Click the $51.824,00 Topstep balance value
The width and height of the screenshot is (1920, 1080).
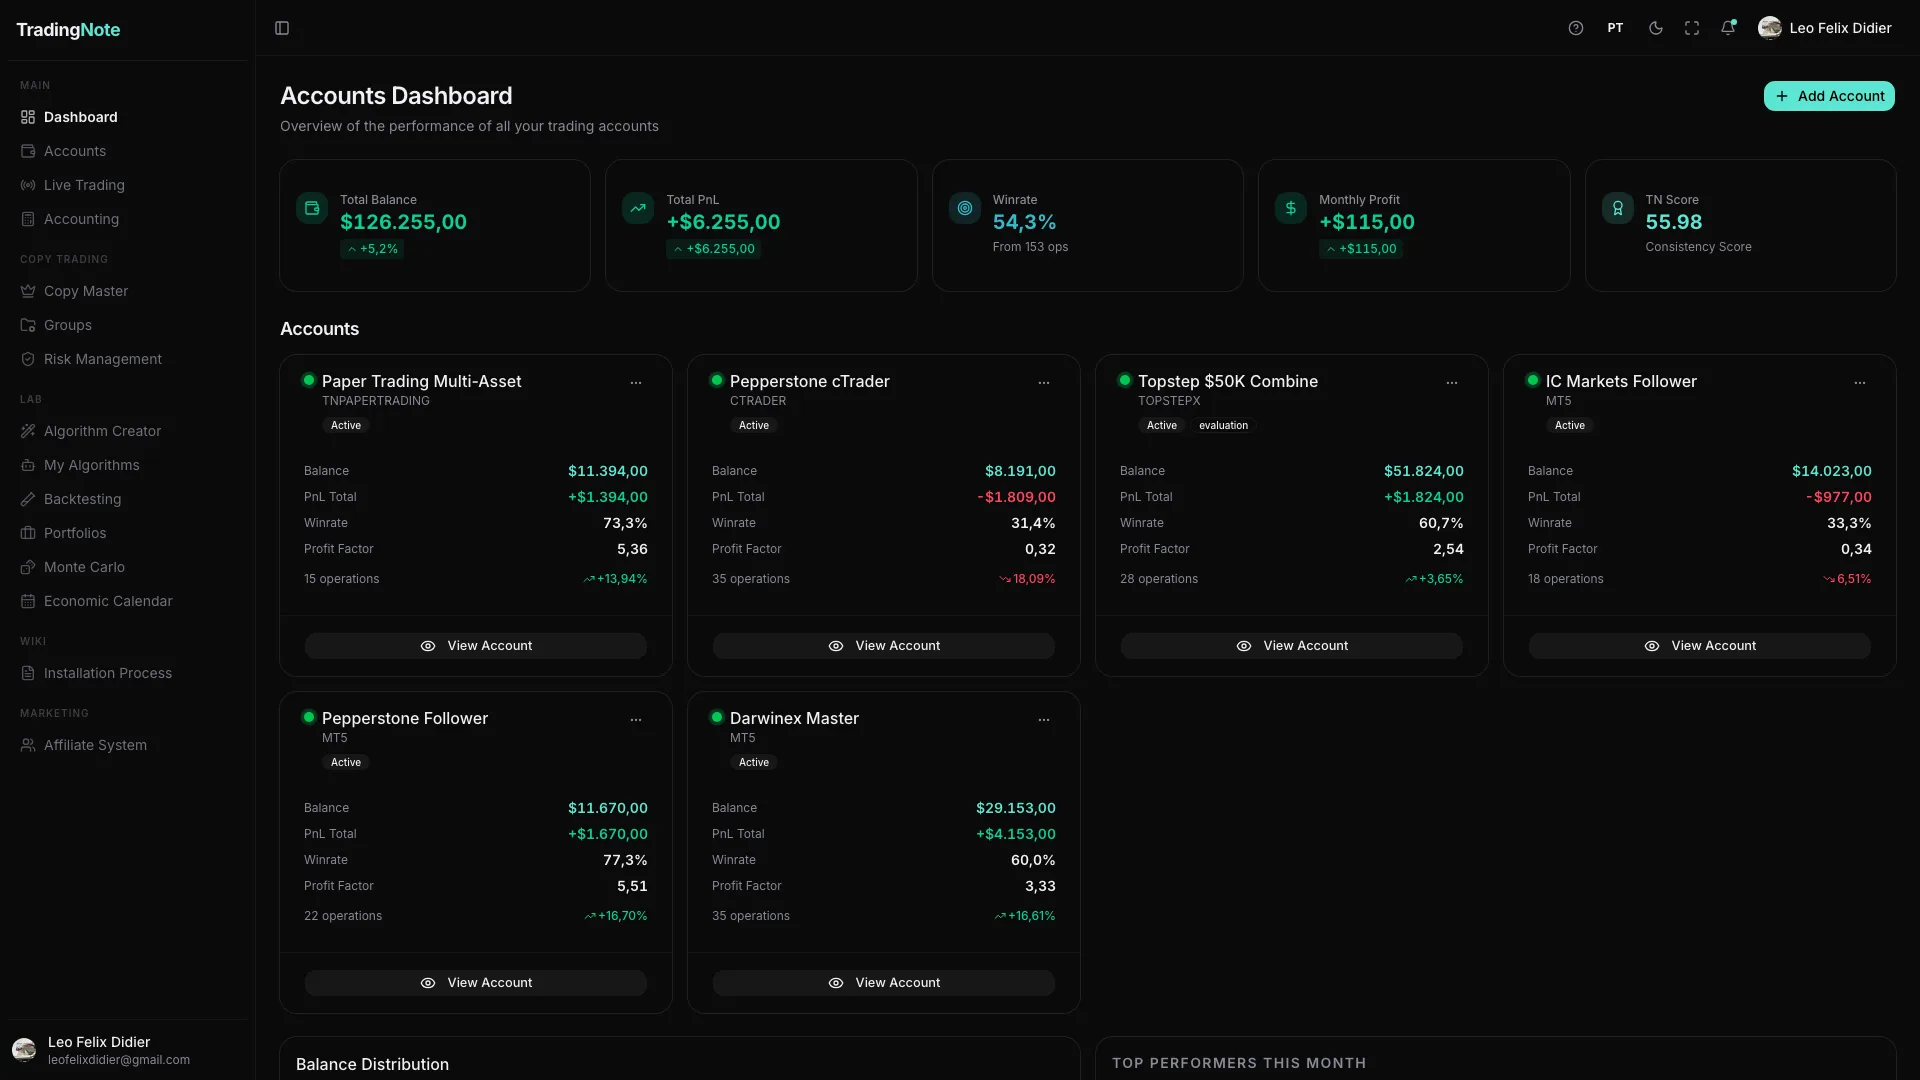1423,471
